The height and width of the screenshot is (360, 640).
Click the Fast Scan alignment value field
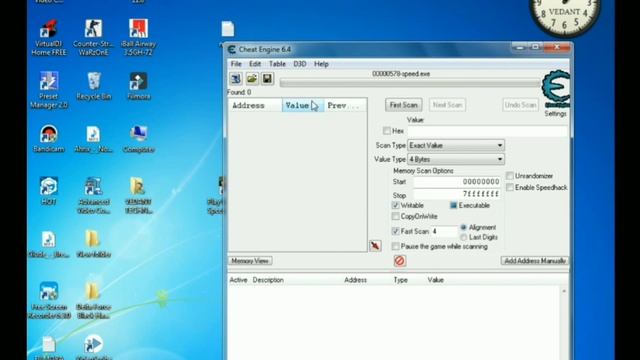click(x=444, y=231)
